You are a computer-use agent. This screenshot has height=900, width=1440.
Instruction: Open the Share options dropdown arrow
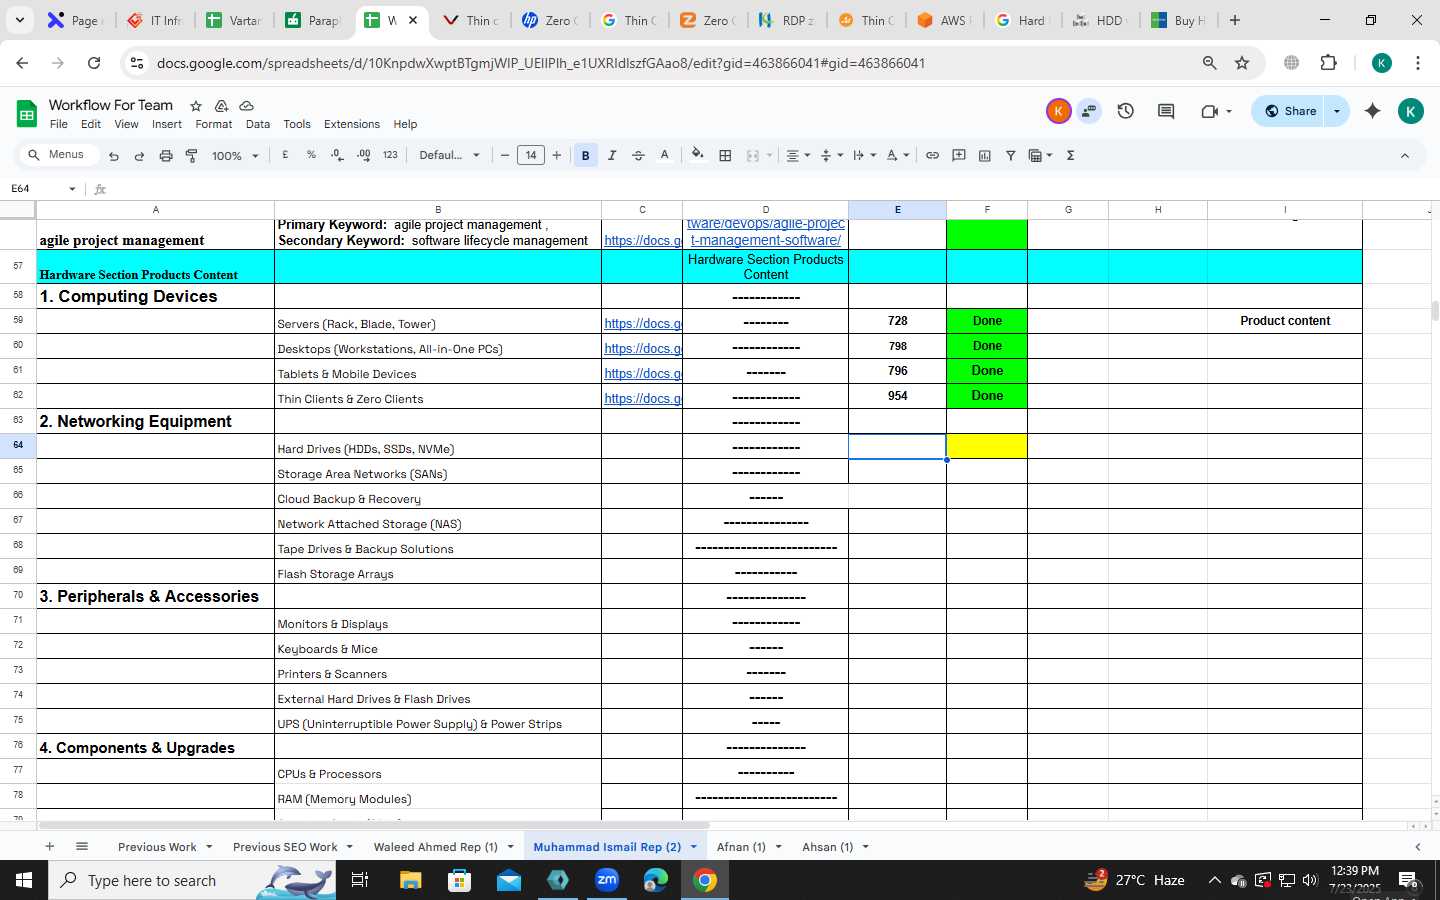[x=1337, y=111]
